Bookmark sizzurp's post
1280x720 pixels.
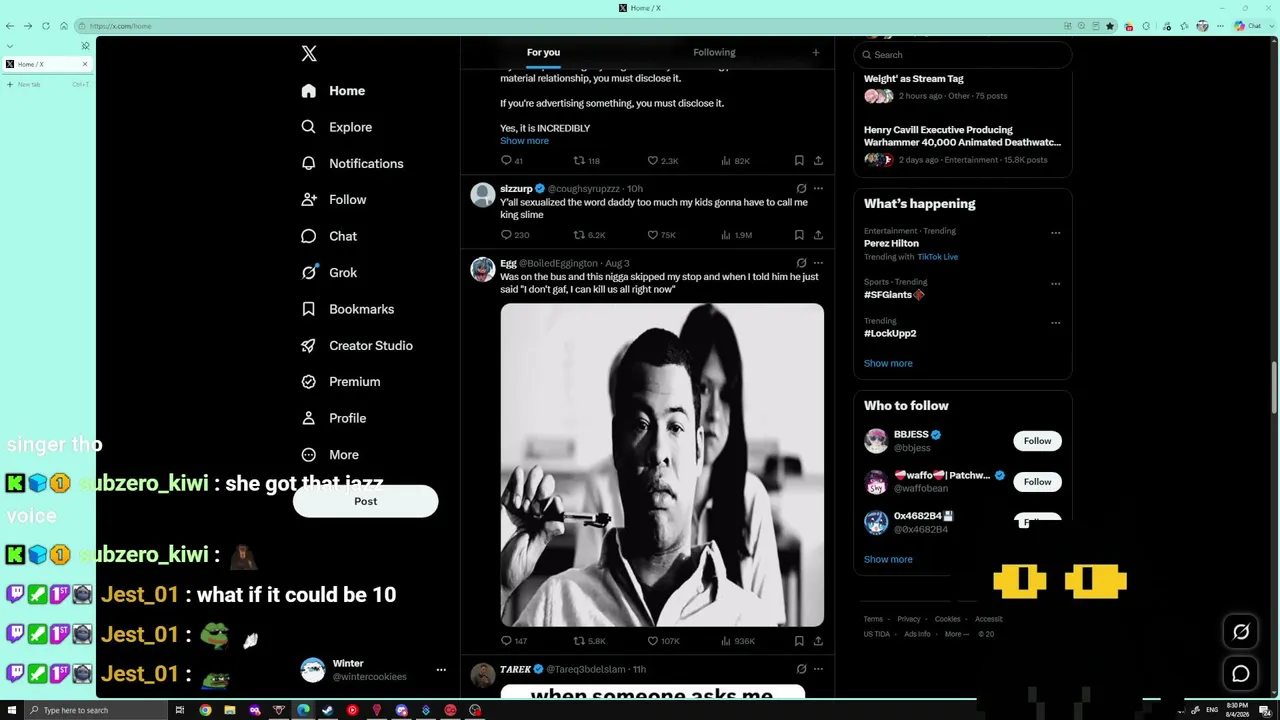click(x=799, y=235)
